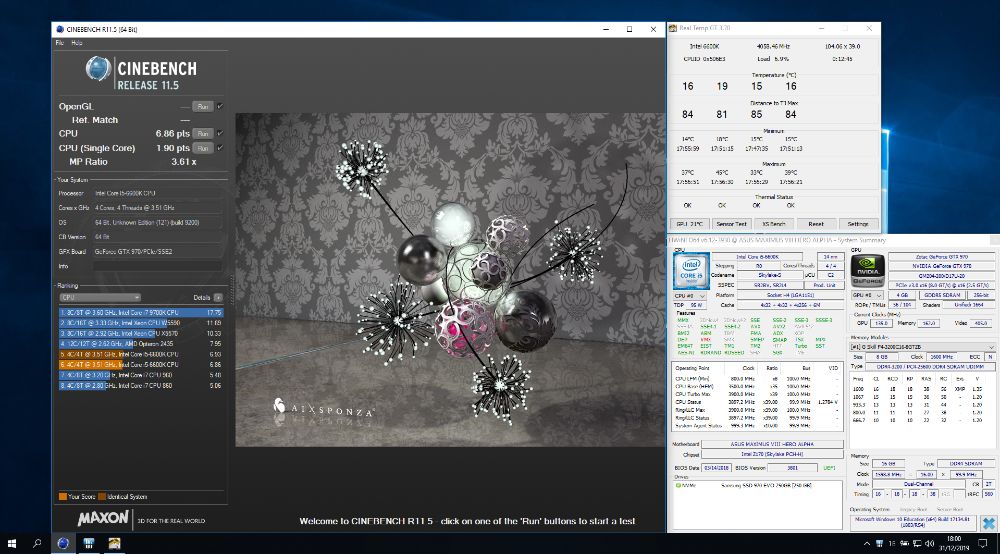Open the Help menu in Cinebench
Viewport: 1000px width, 554px height.
(77, 43)
